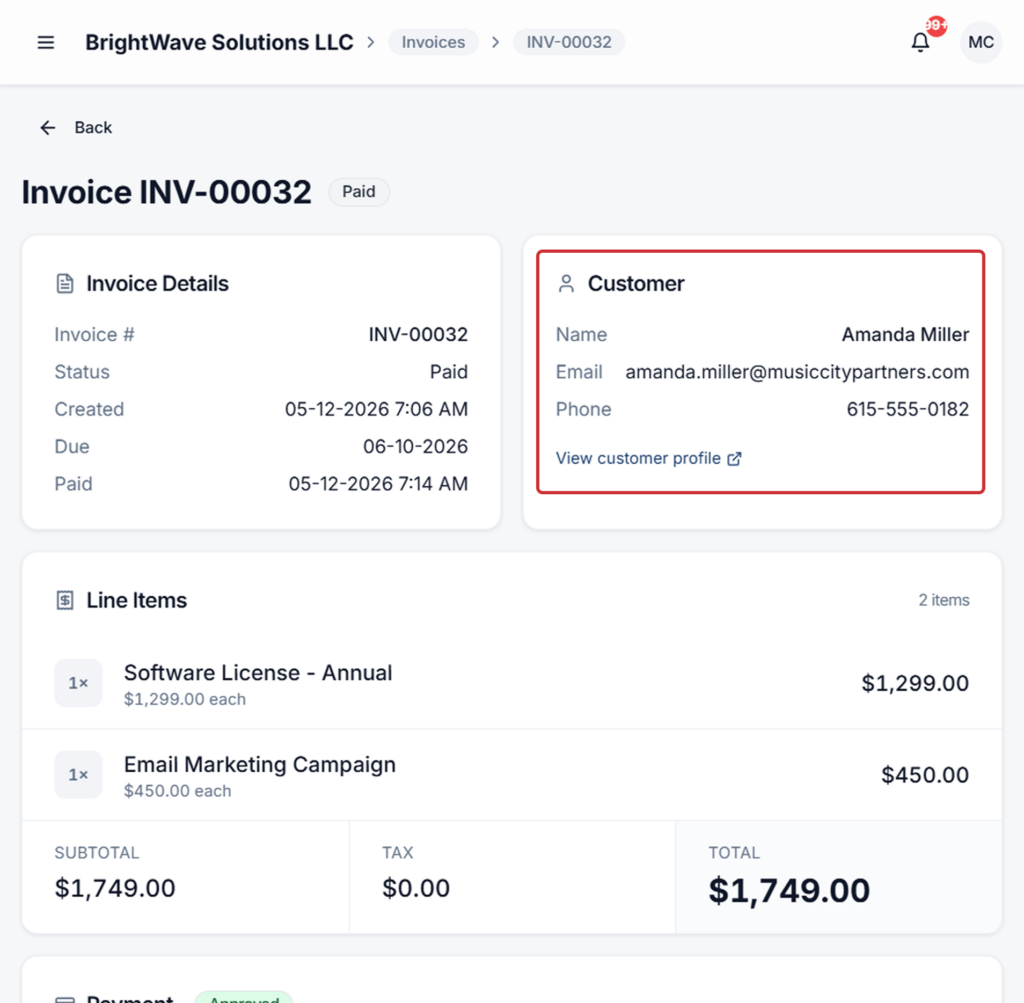Click the breadcrumb chevron before INV-00032

(x=496, y=42)
